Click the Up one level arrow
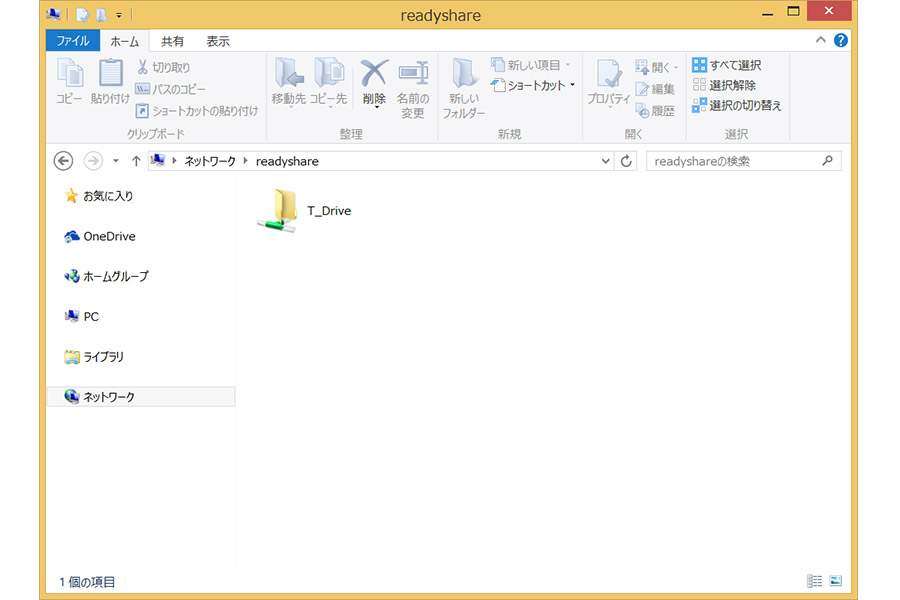This screenshot has height=600, width=900. coord(136,161)
